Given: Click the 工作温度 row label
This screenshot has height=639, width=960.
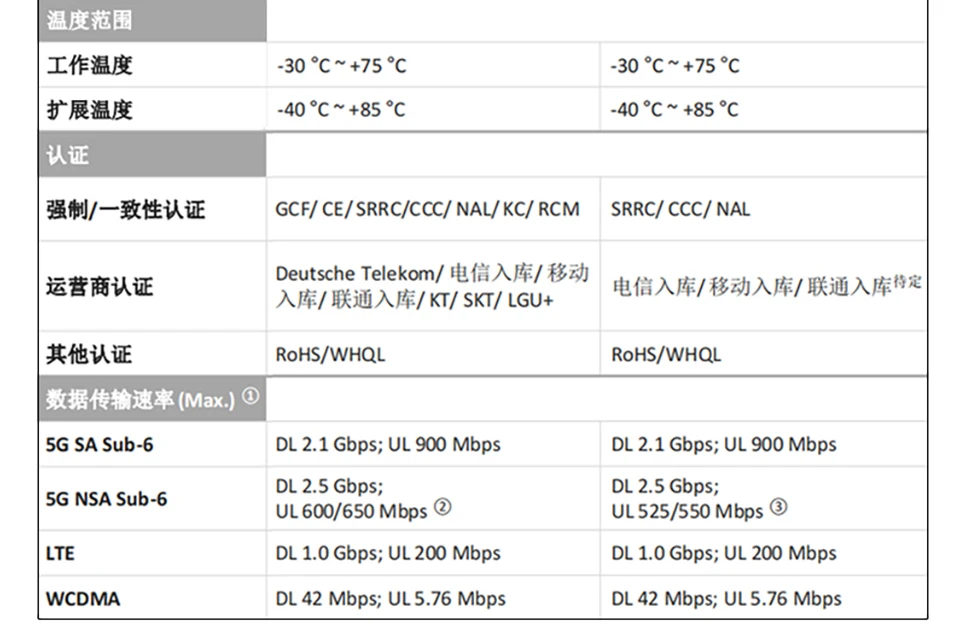Looking at the screenshot, I should pyautogui.click(x=89, y=66).
